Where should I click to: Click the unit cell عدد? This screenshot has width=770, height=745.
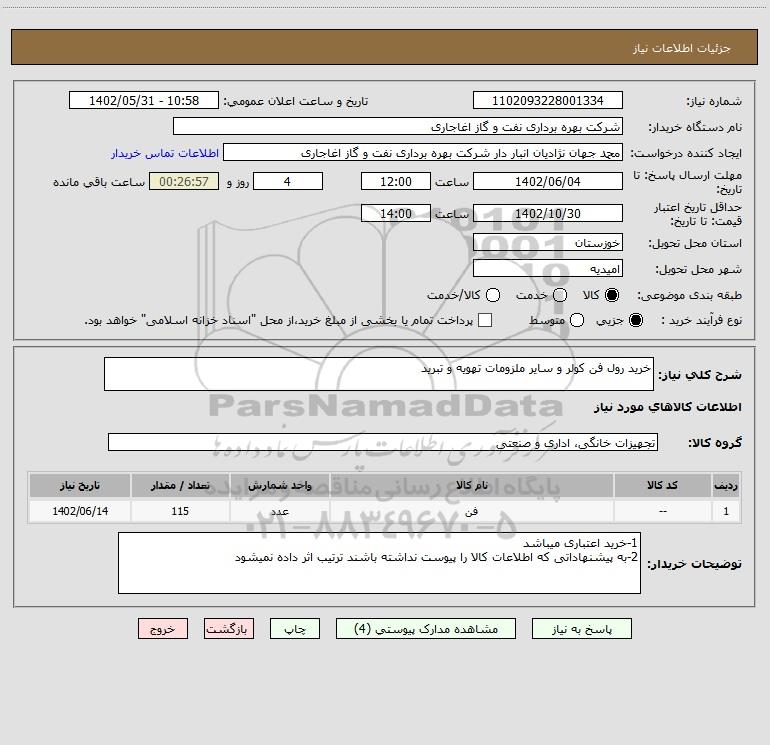click(x=279, y=511)
